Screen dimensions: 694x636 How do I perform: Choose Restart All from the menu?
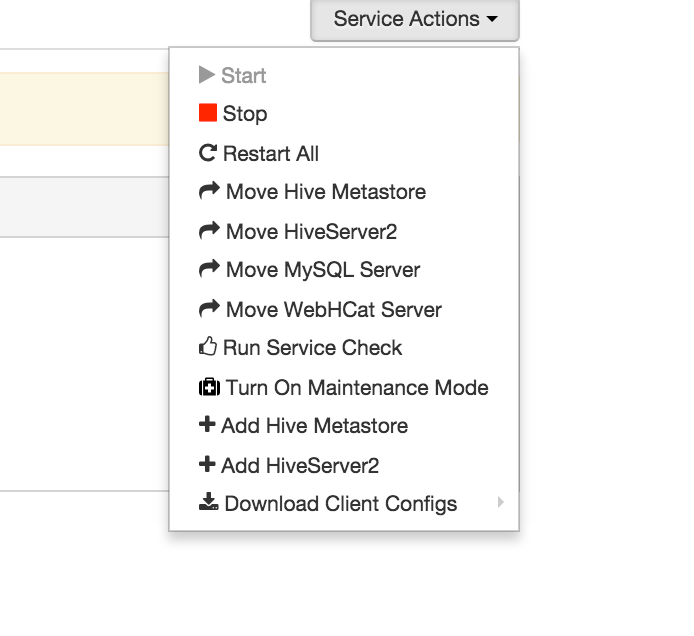pos(271,154)
